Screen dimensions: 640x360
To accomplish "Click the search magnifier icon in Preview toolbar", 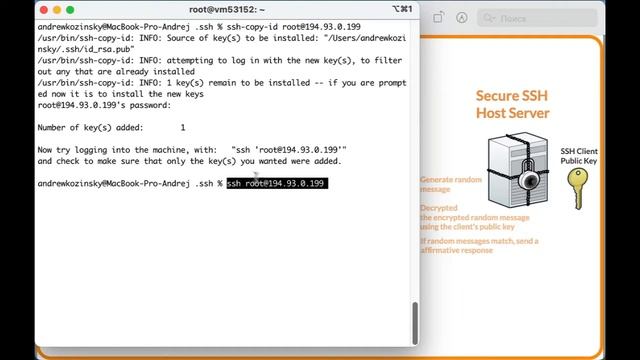I will (x=489, y=18).
